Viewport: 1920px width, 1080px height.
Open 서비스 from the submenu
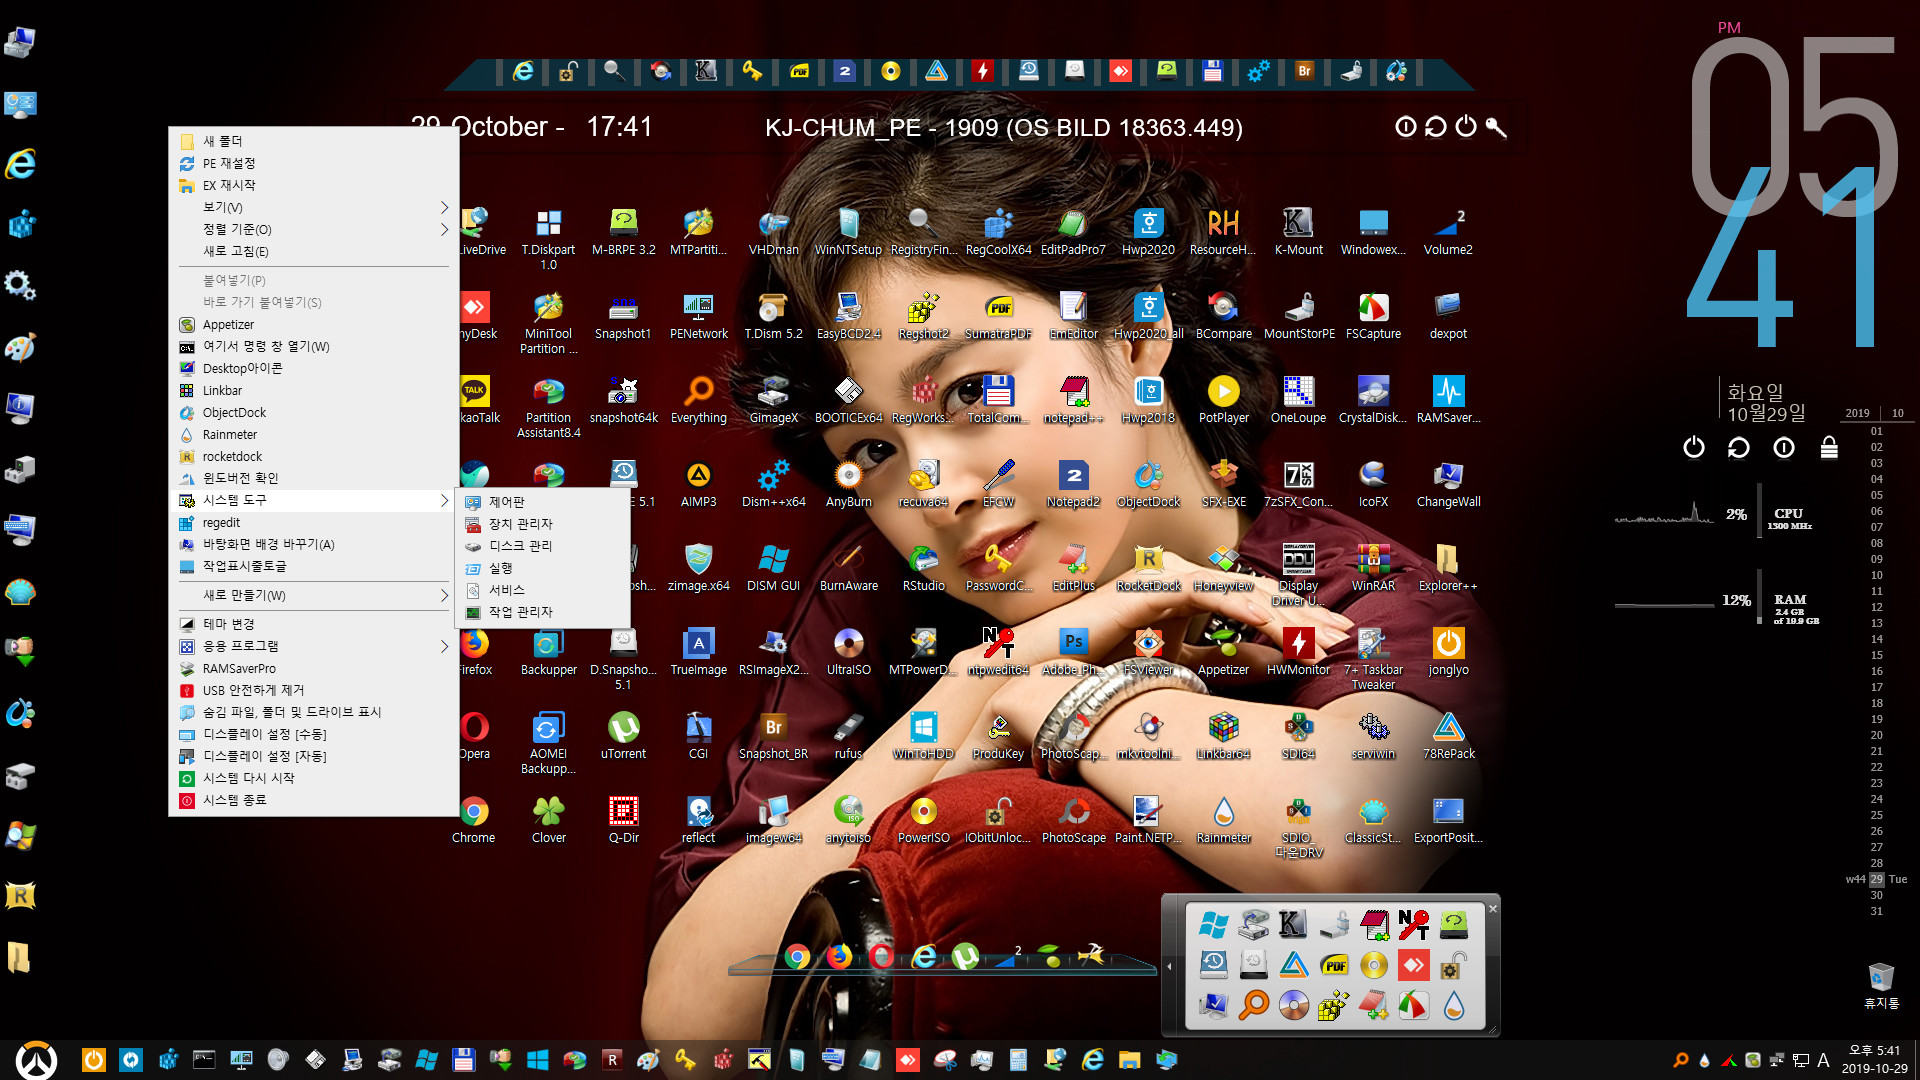(543, 590)
